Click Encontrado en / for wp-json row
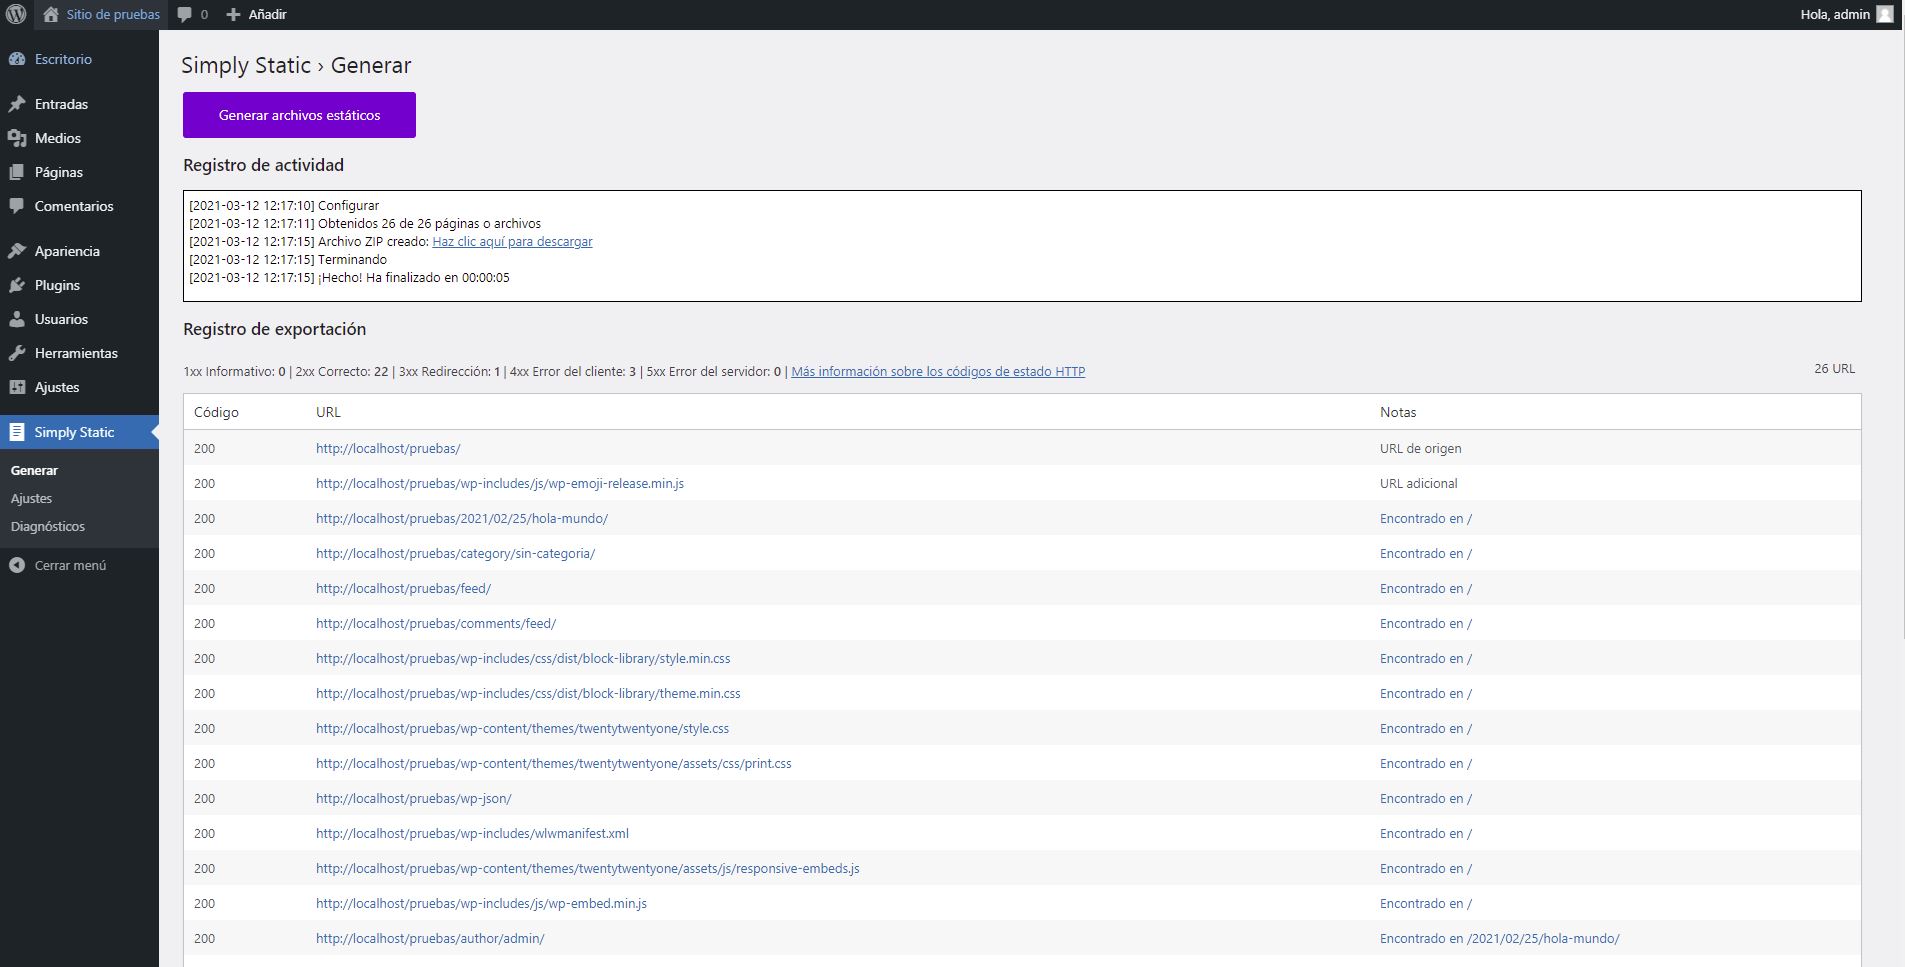 [1426, 798]
